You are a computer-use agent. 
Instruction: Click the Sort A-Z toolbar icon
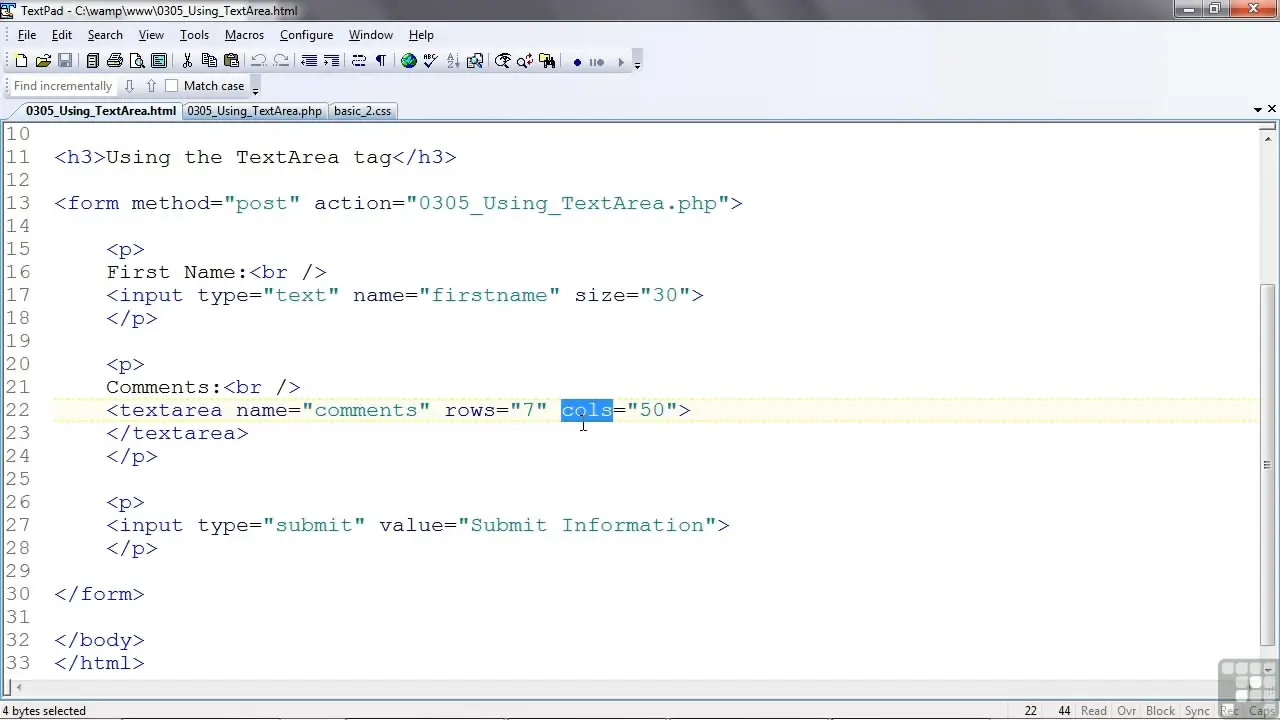pyautogui.click(x=453, y=61)
